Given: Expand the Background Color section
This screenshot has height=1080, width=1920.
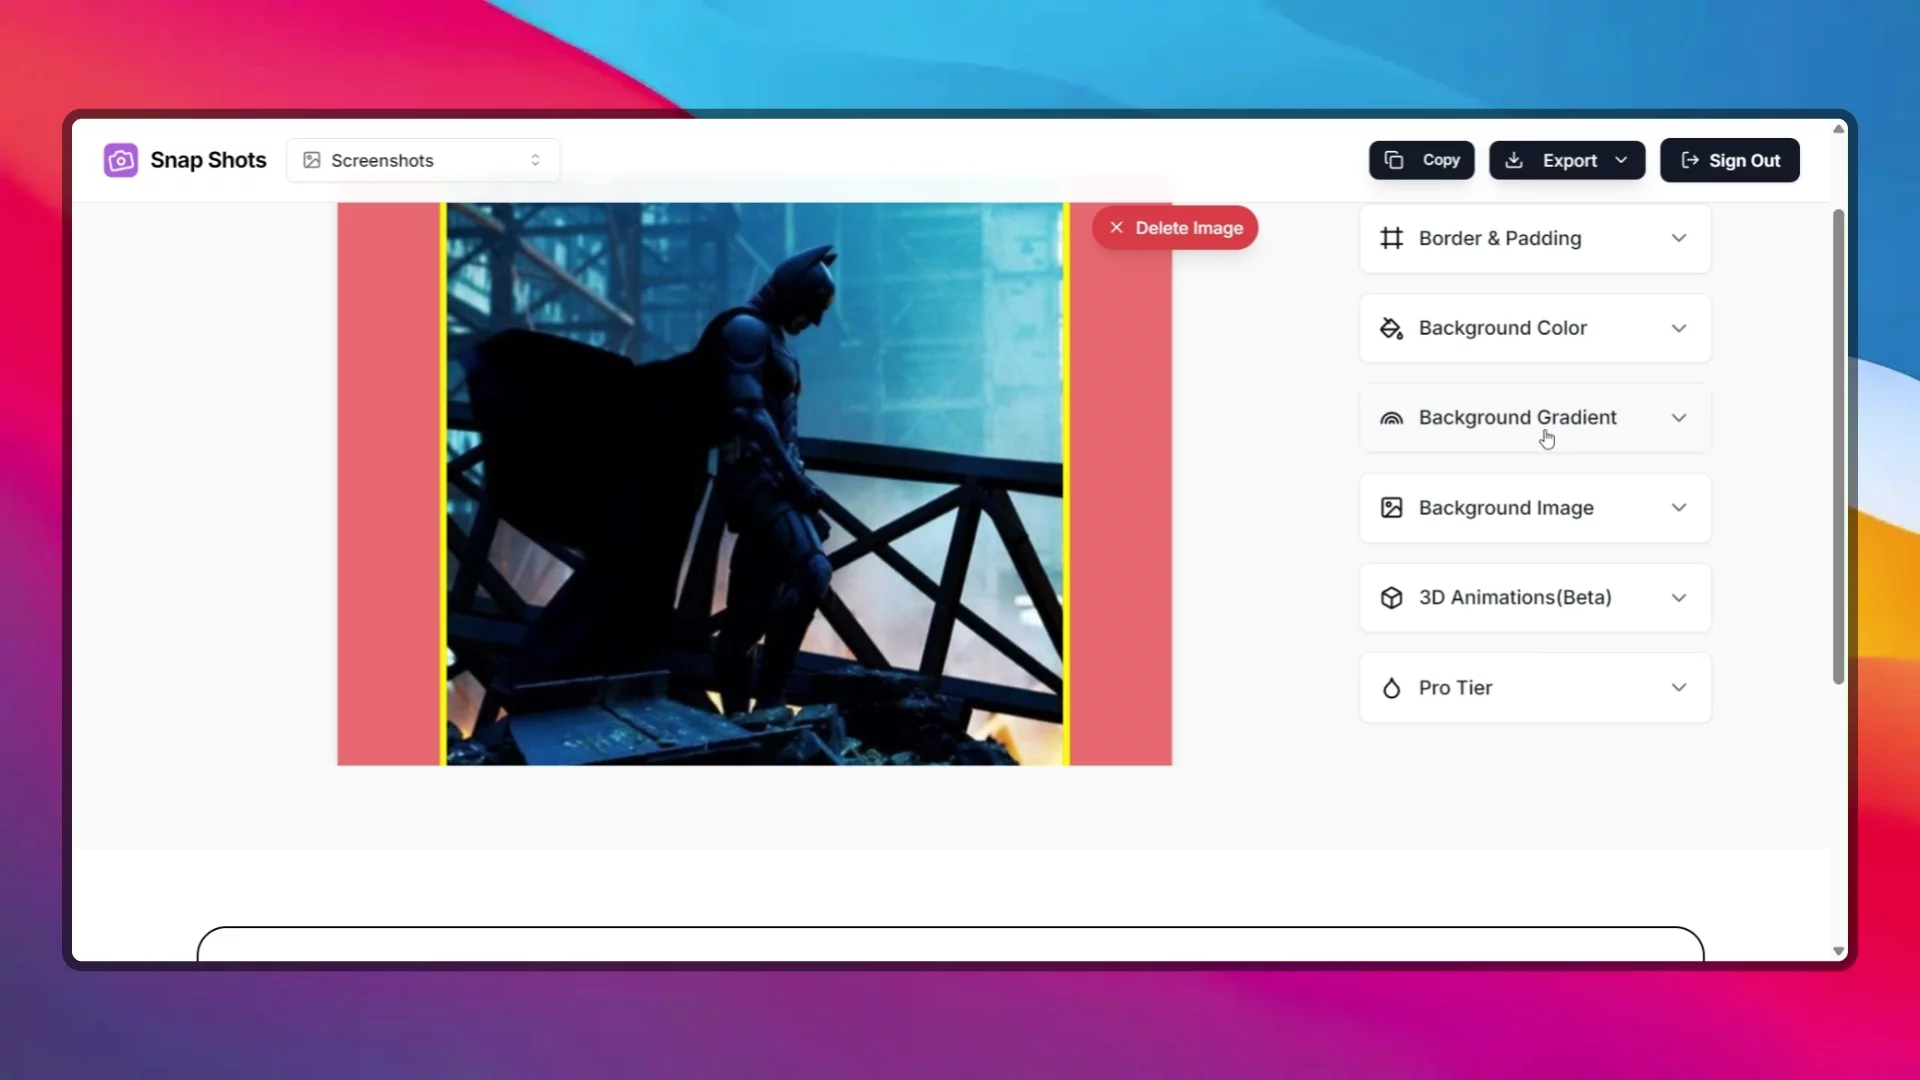Looking at the screenshot, I should 1535,328.
